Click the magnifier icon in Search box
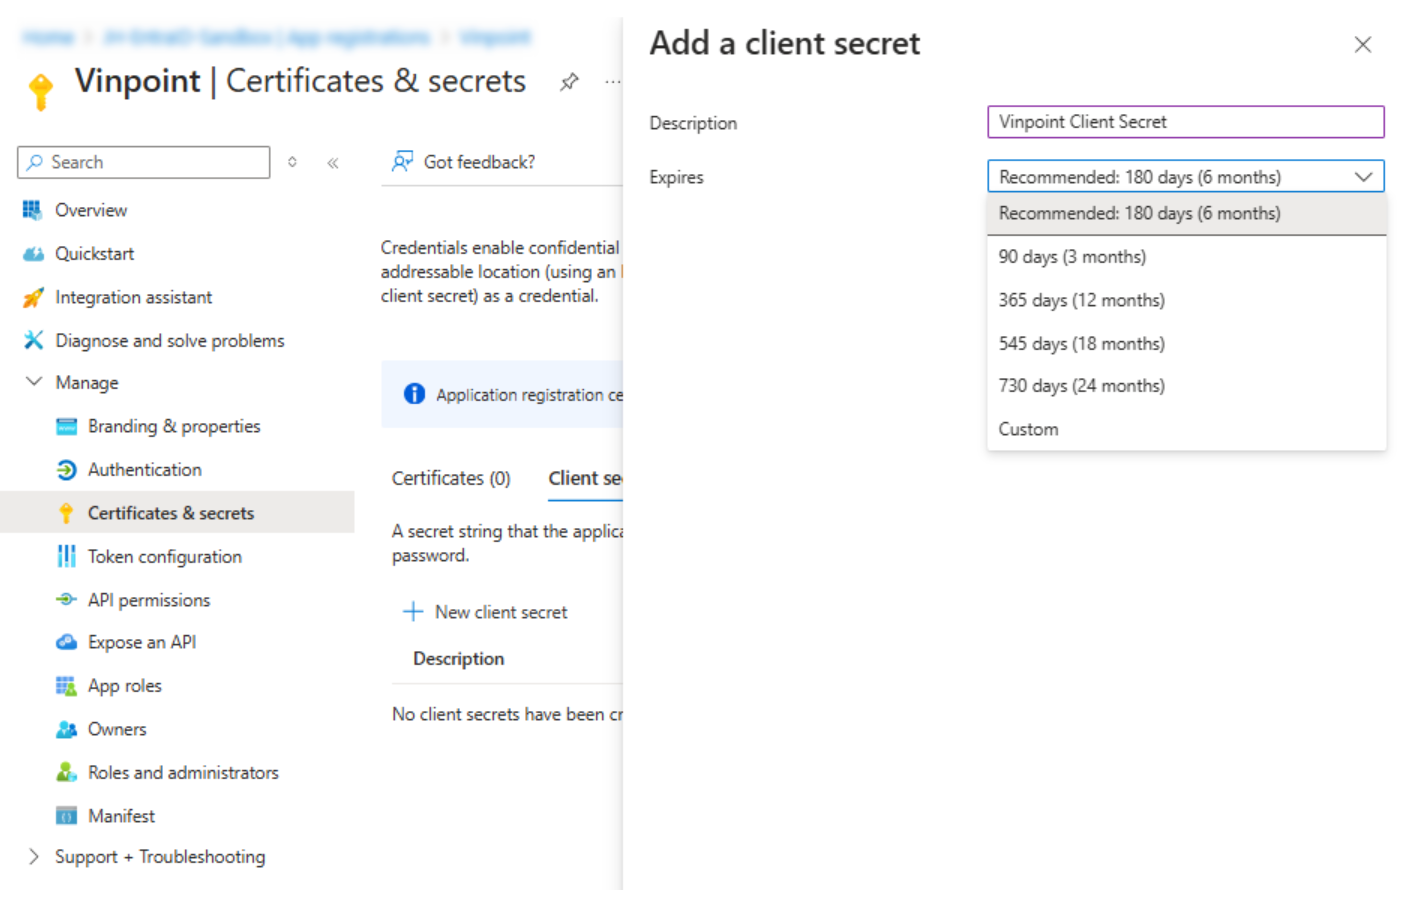 [x=36, y=162]
